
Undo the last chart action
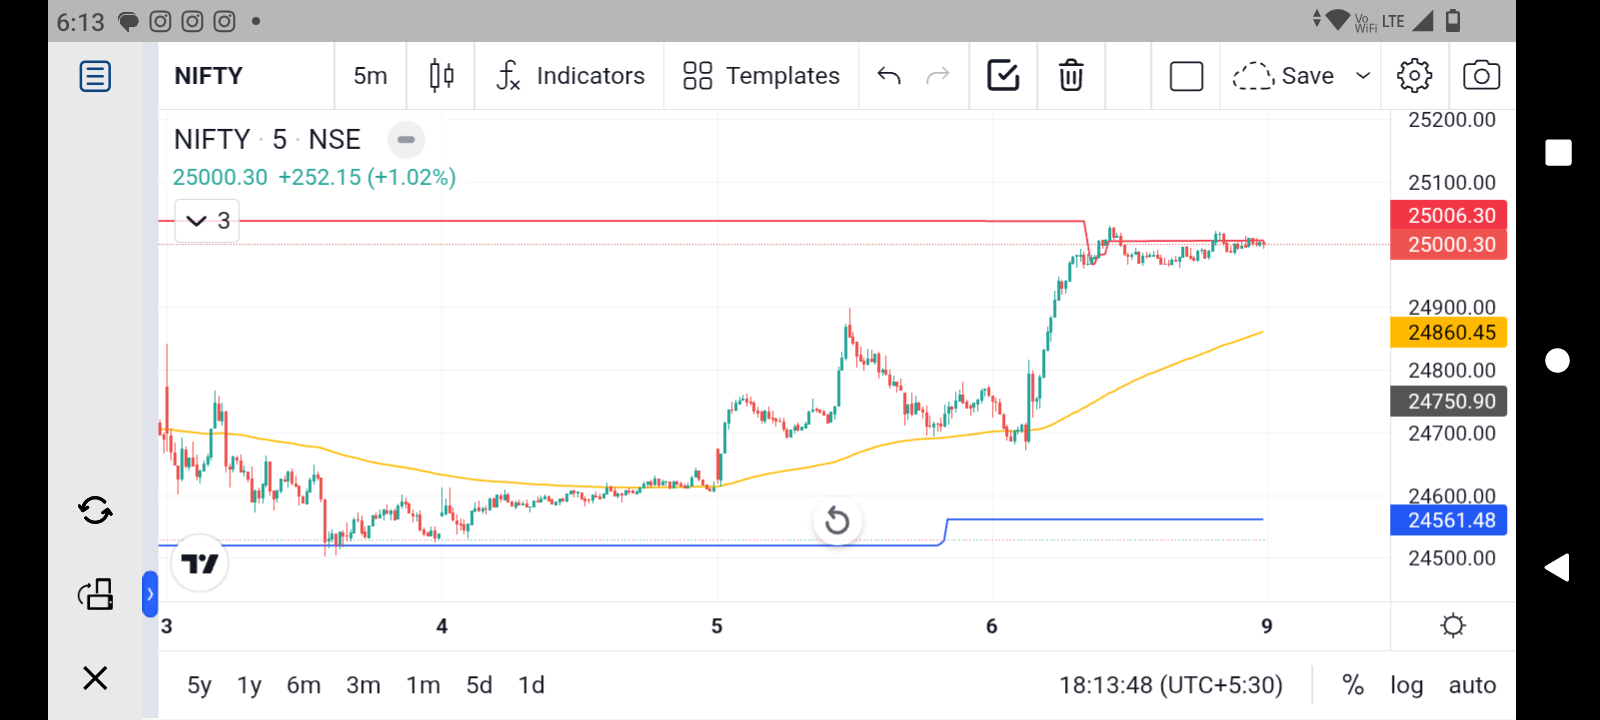tap(889, 76)
